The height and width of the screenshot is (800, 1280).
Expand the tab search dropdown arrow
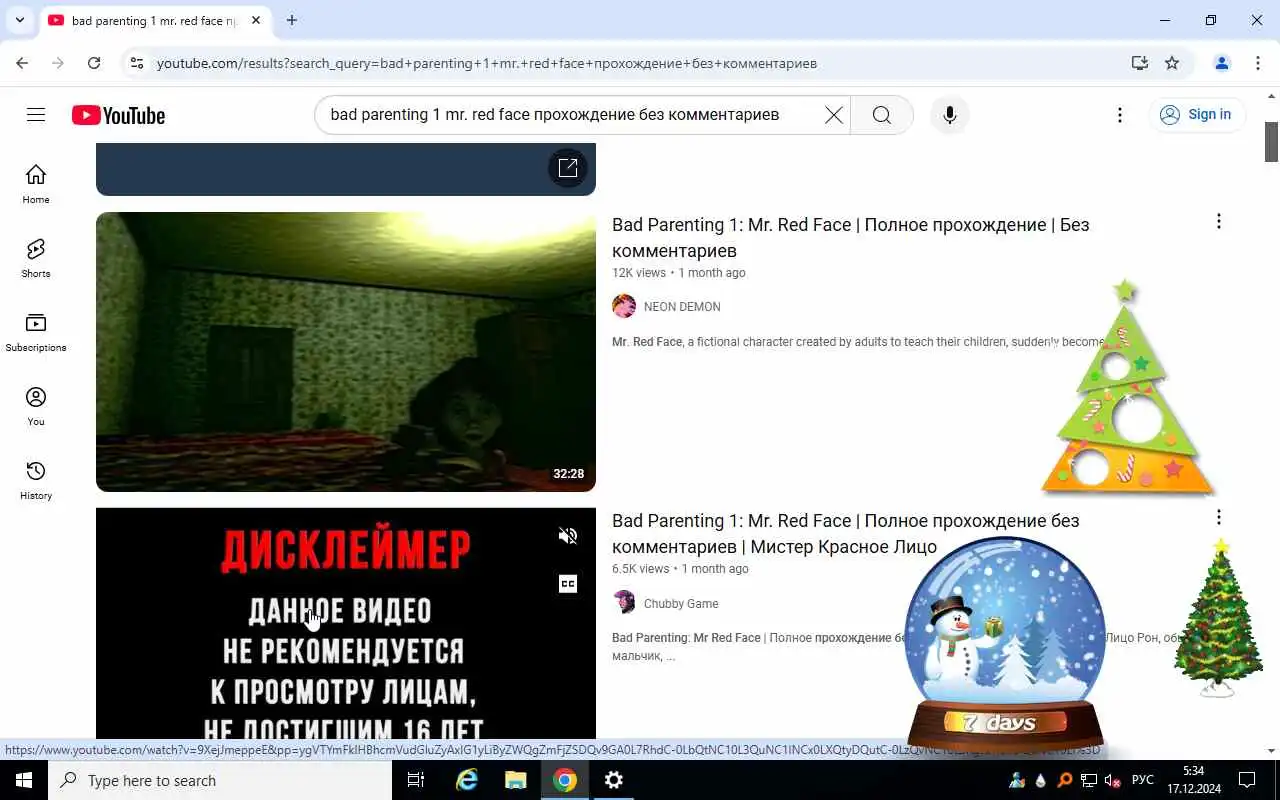20,20
